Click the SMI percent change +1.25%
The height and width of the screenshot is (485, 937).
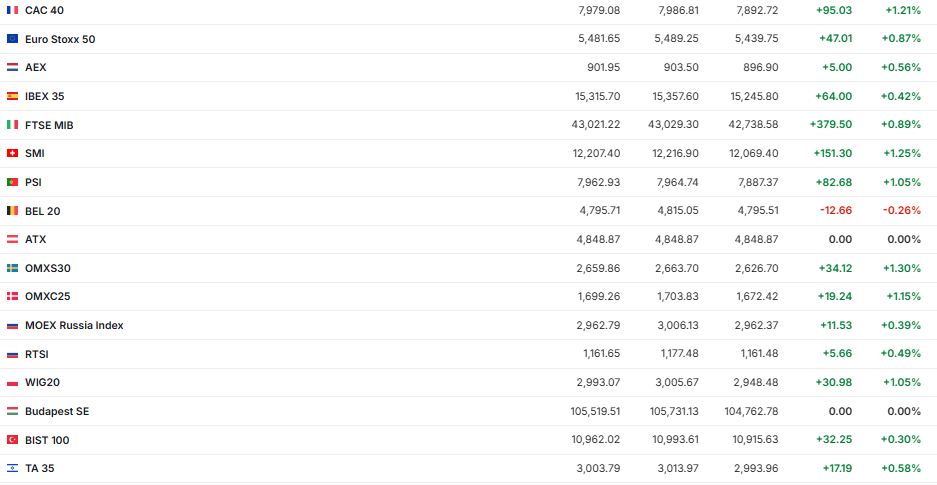click(903, 153)
